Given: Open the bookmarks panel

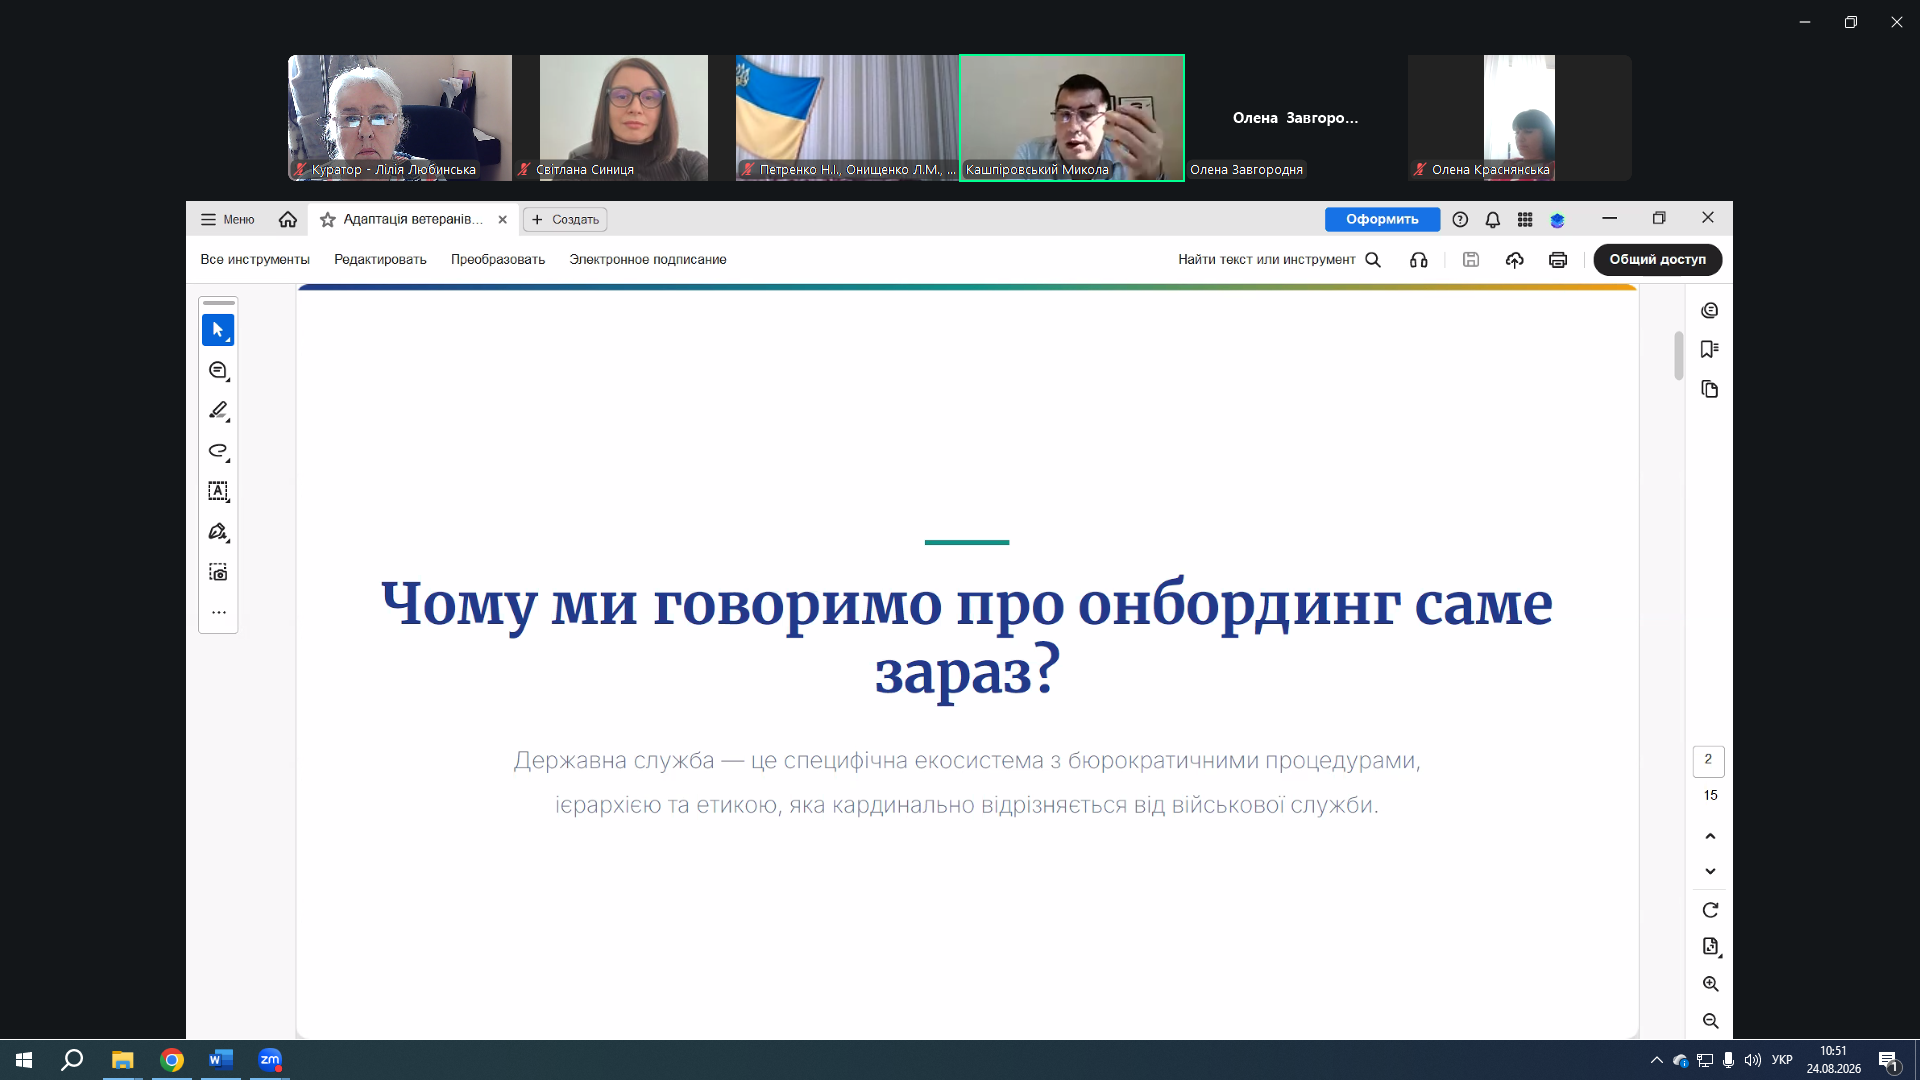Looking at the screenshot, I should pos(1710,349).
